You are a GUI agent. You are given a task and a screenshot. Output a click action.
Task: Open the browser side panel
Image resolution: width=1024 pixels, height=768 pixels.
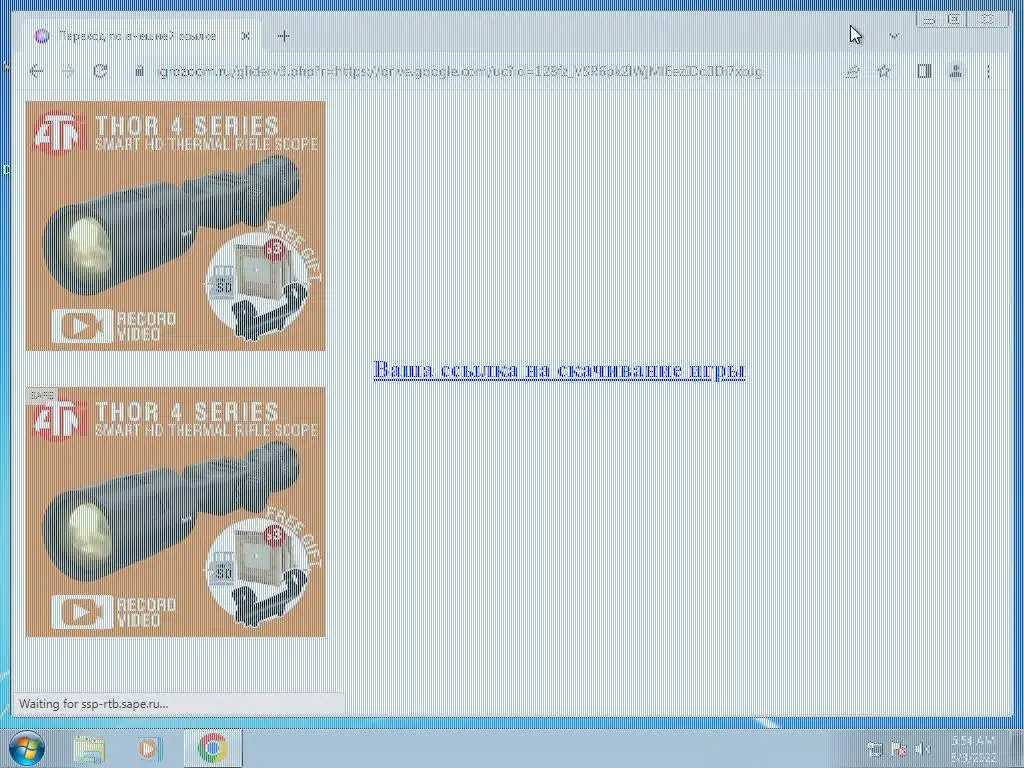click(923, 72)
